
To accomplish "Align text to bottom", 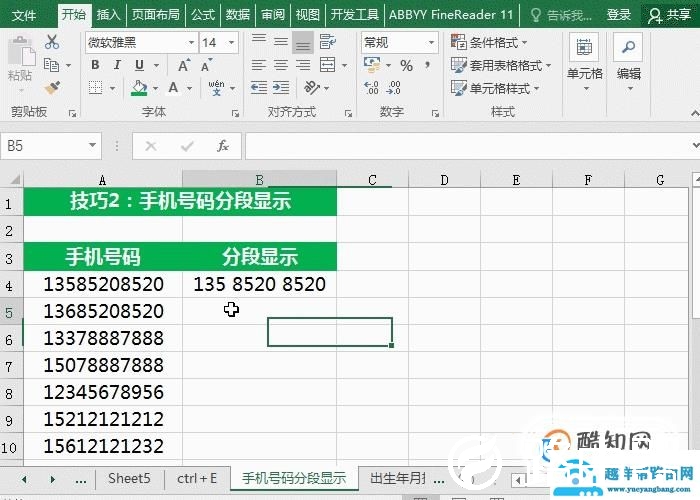I will coord(303,42).
